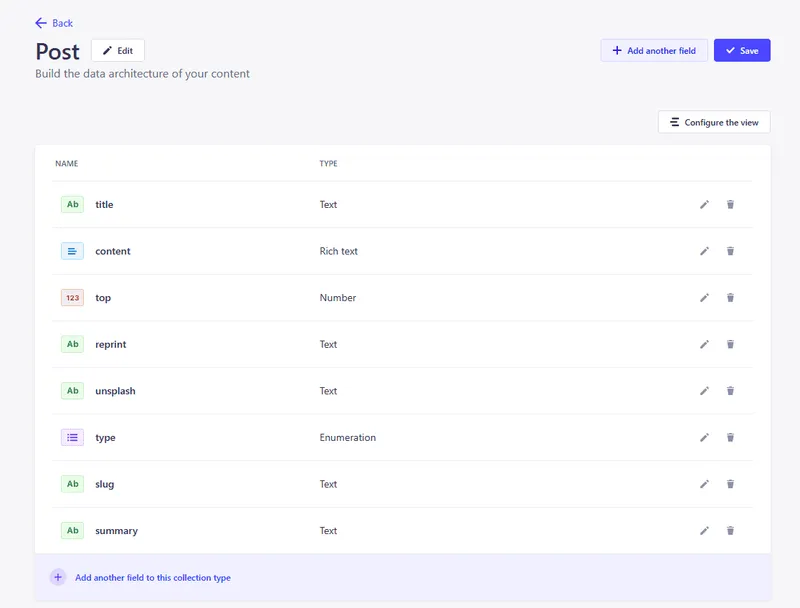
Task: Click the 123 Number icon beside top
Action: click(x=72, y=298)
